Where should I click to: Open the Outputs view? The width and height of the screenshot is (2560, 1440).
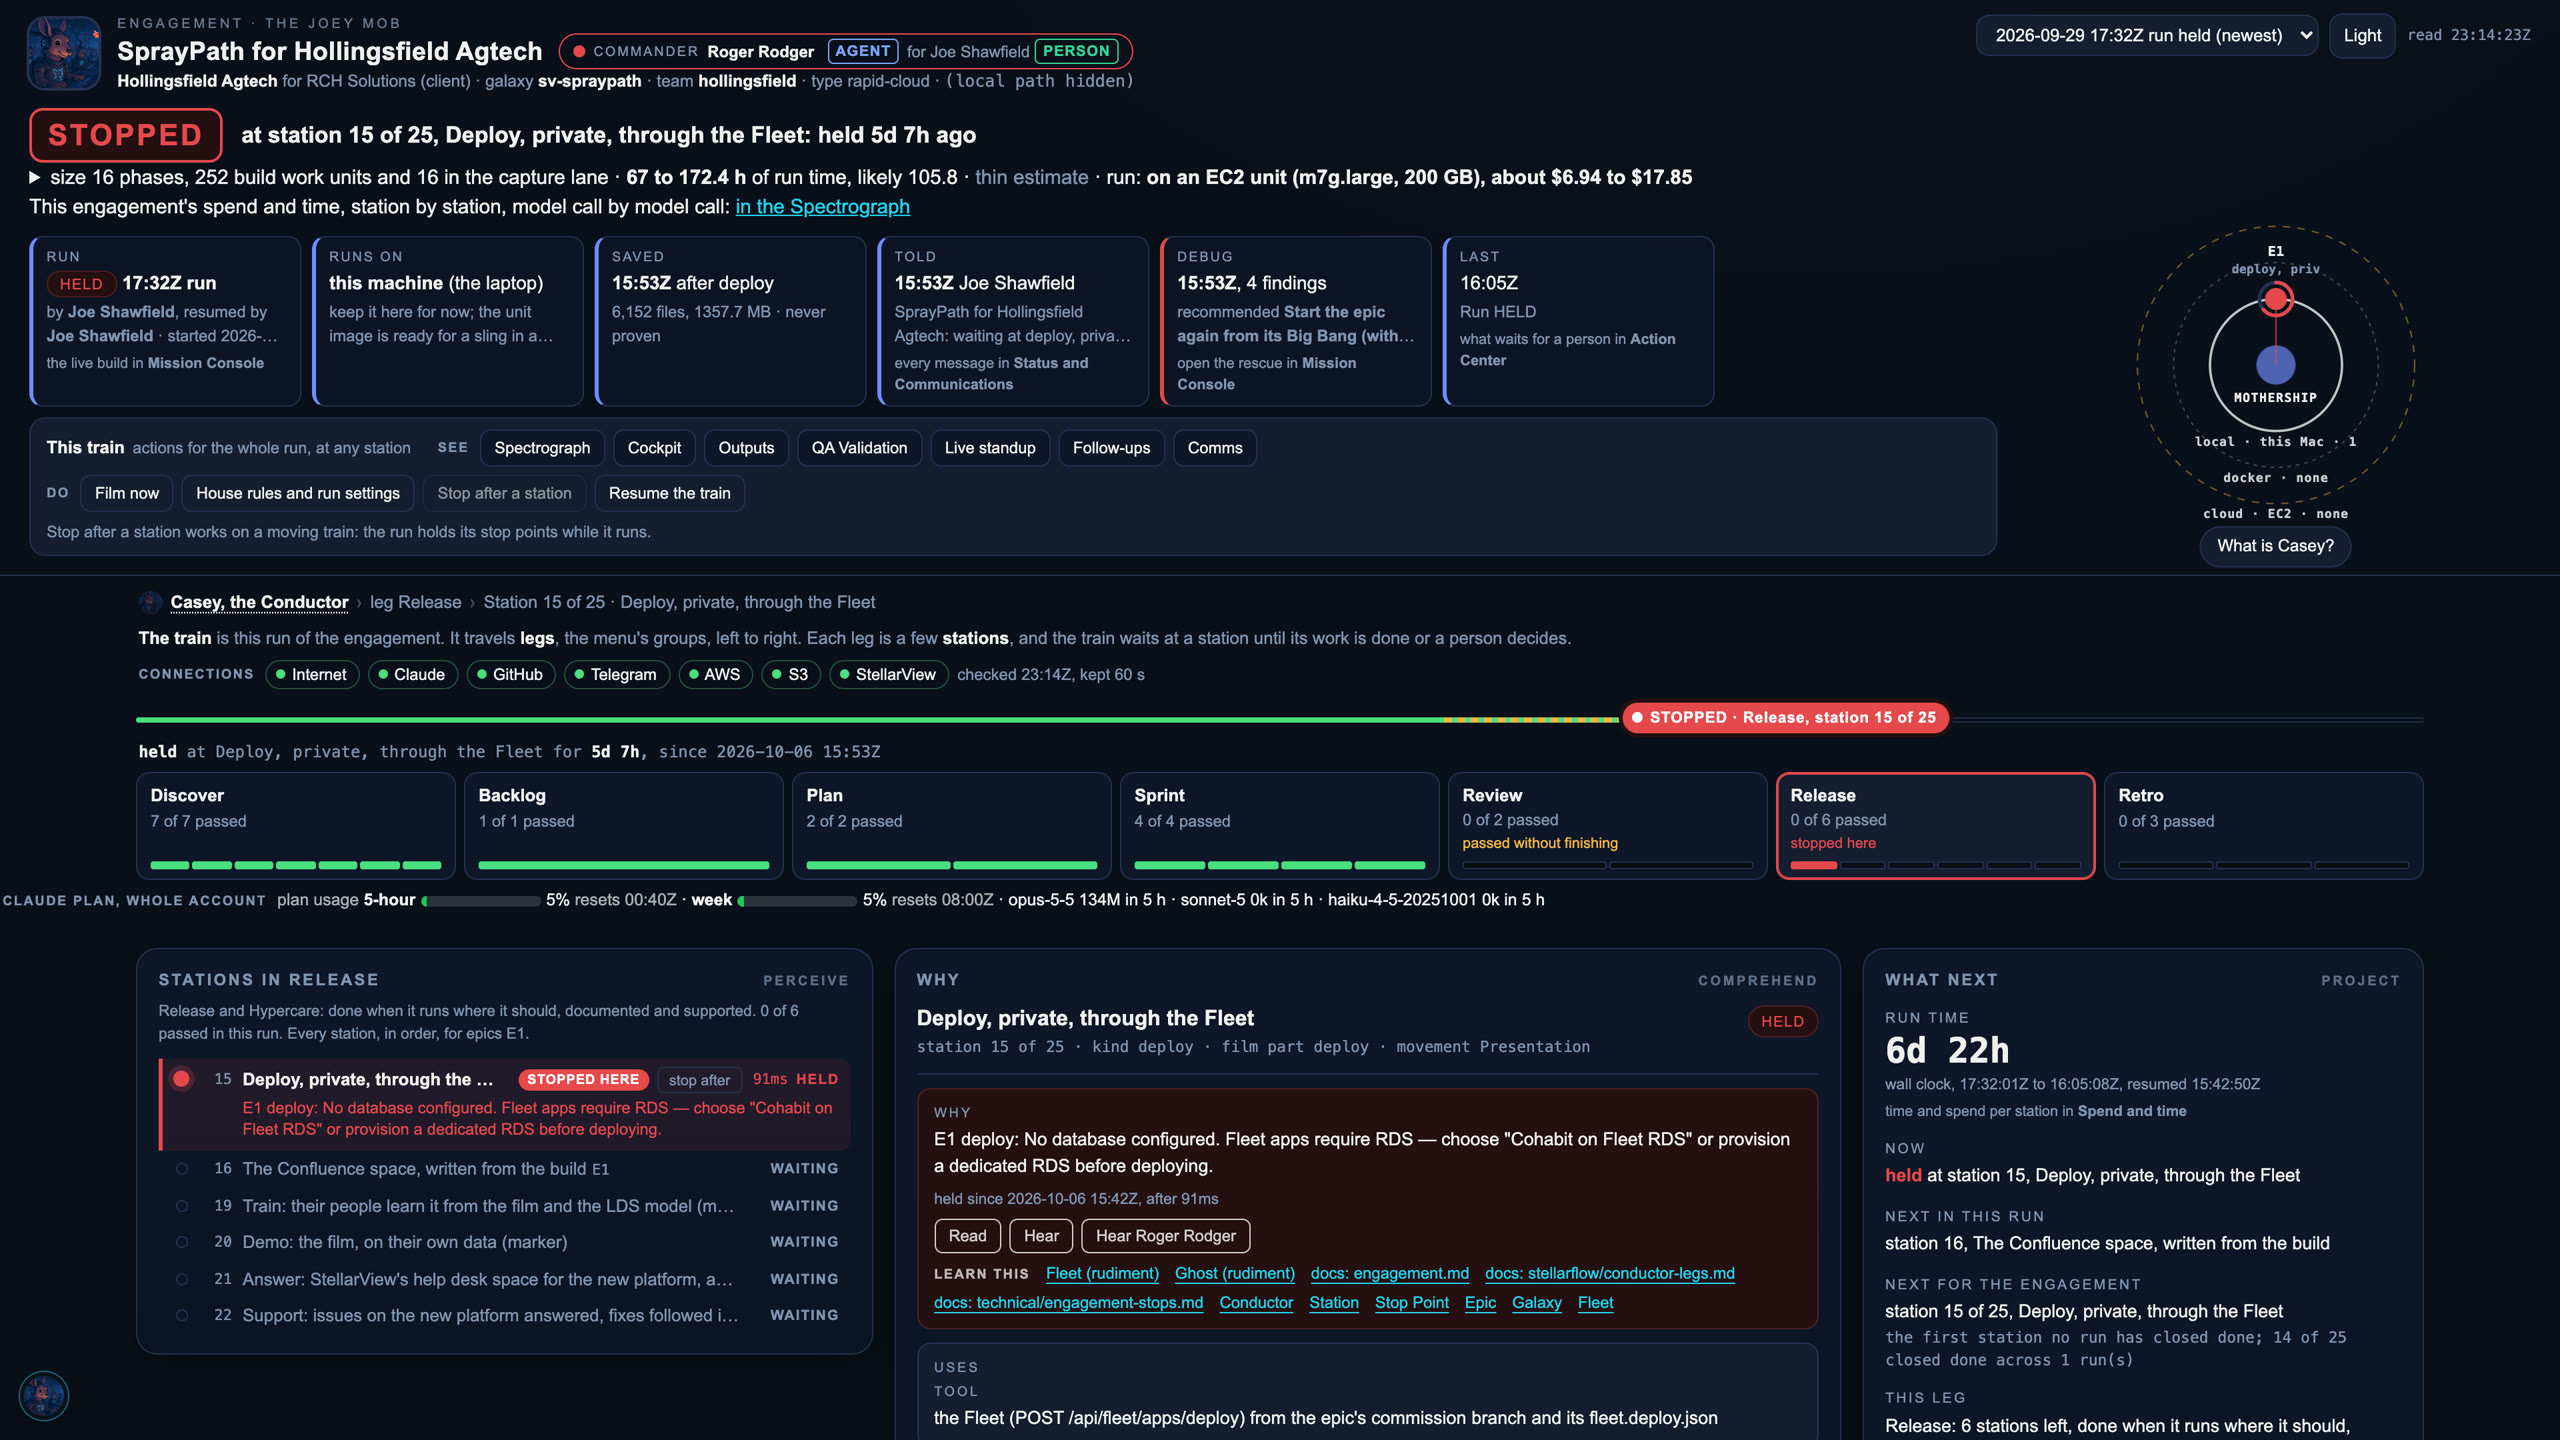[746, 448]
